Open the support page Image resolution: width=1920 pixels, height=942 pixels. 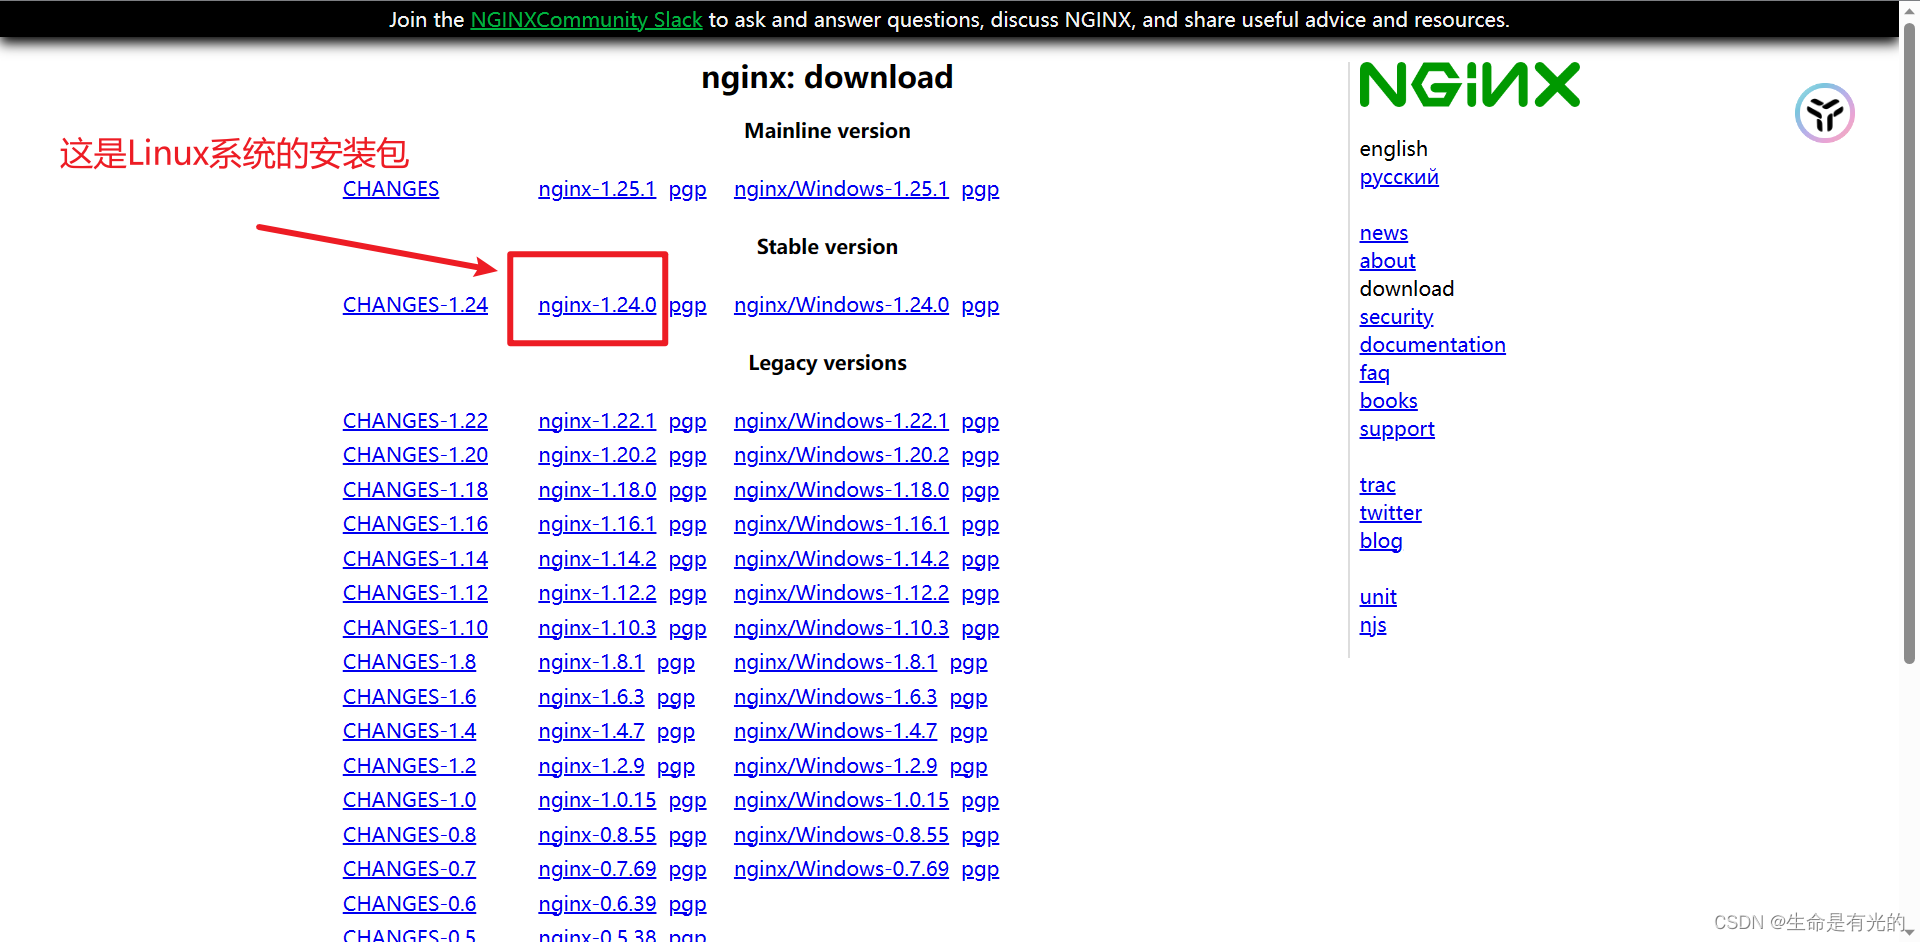[1397, 429]
